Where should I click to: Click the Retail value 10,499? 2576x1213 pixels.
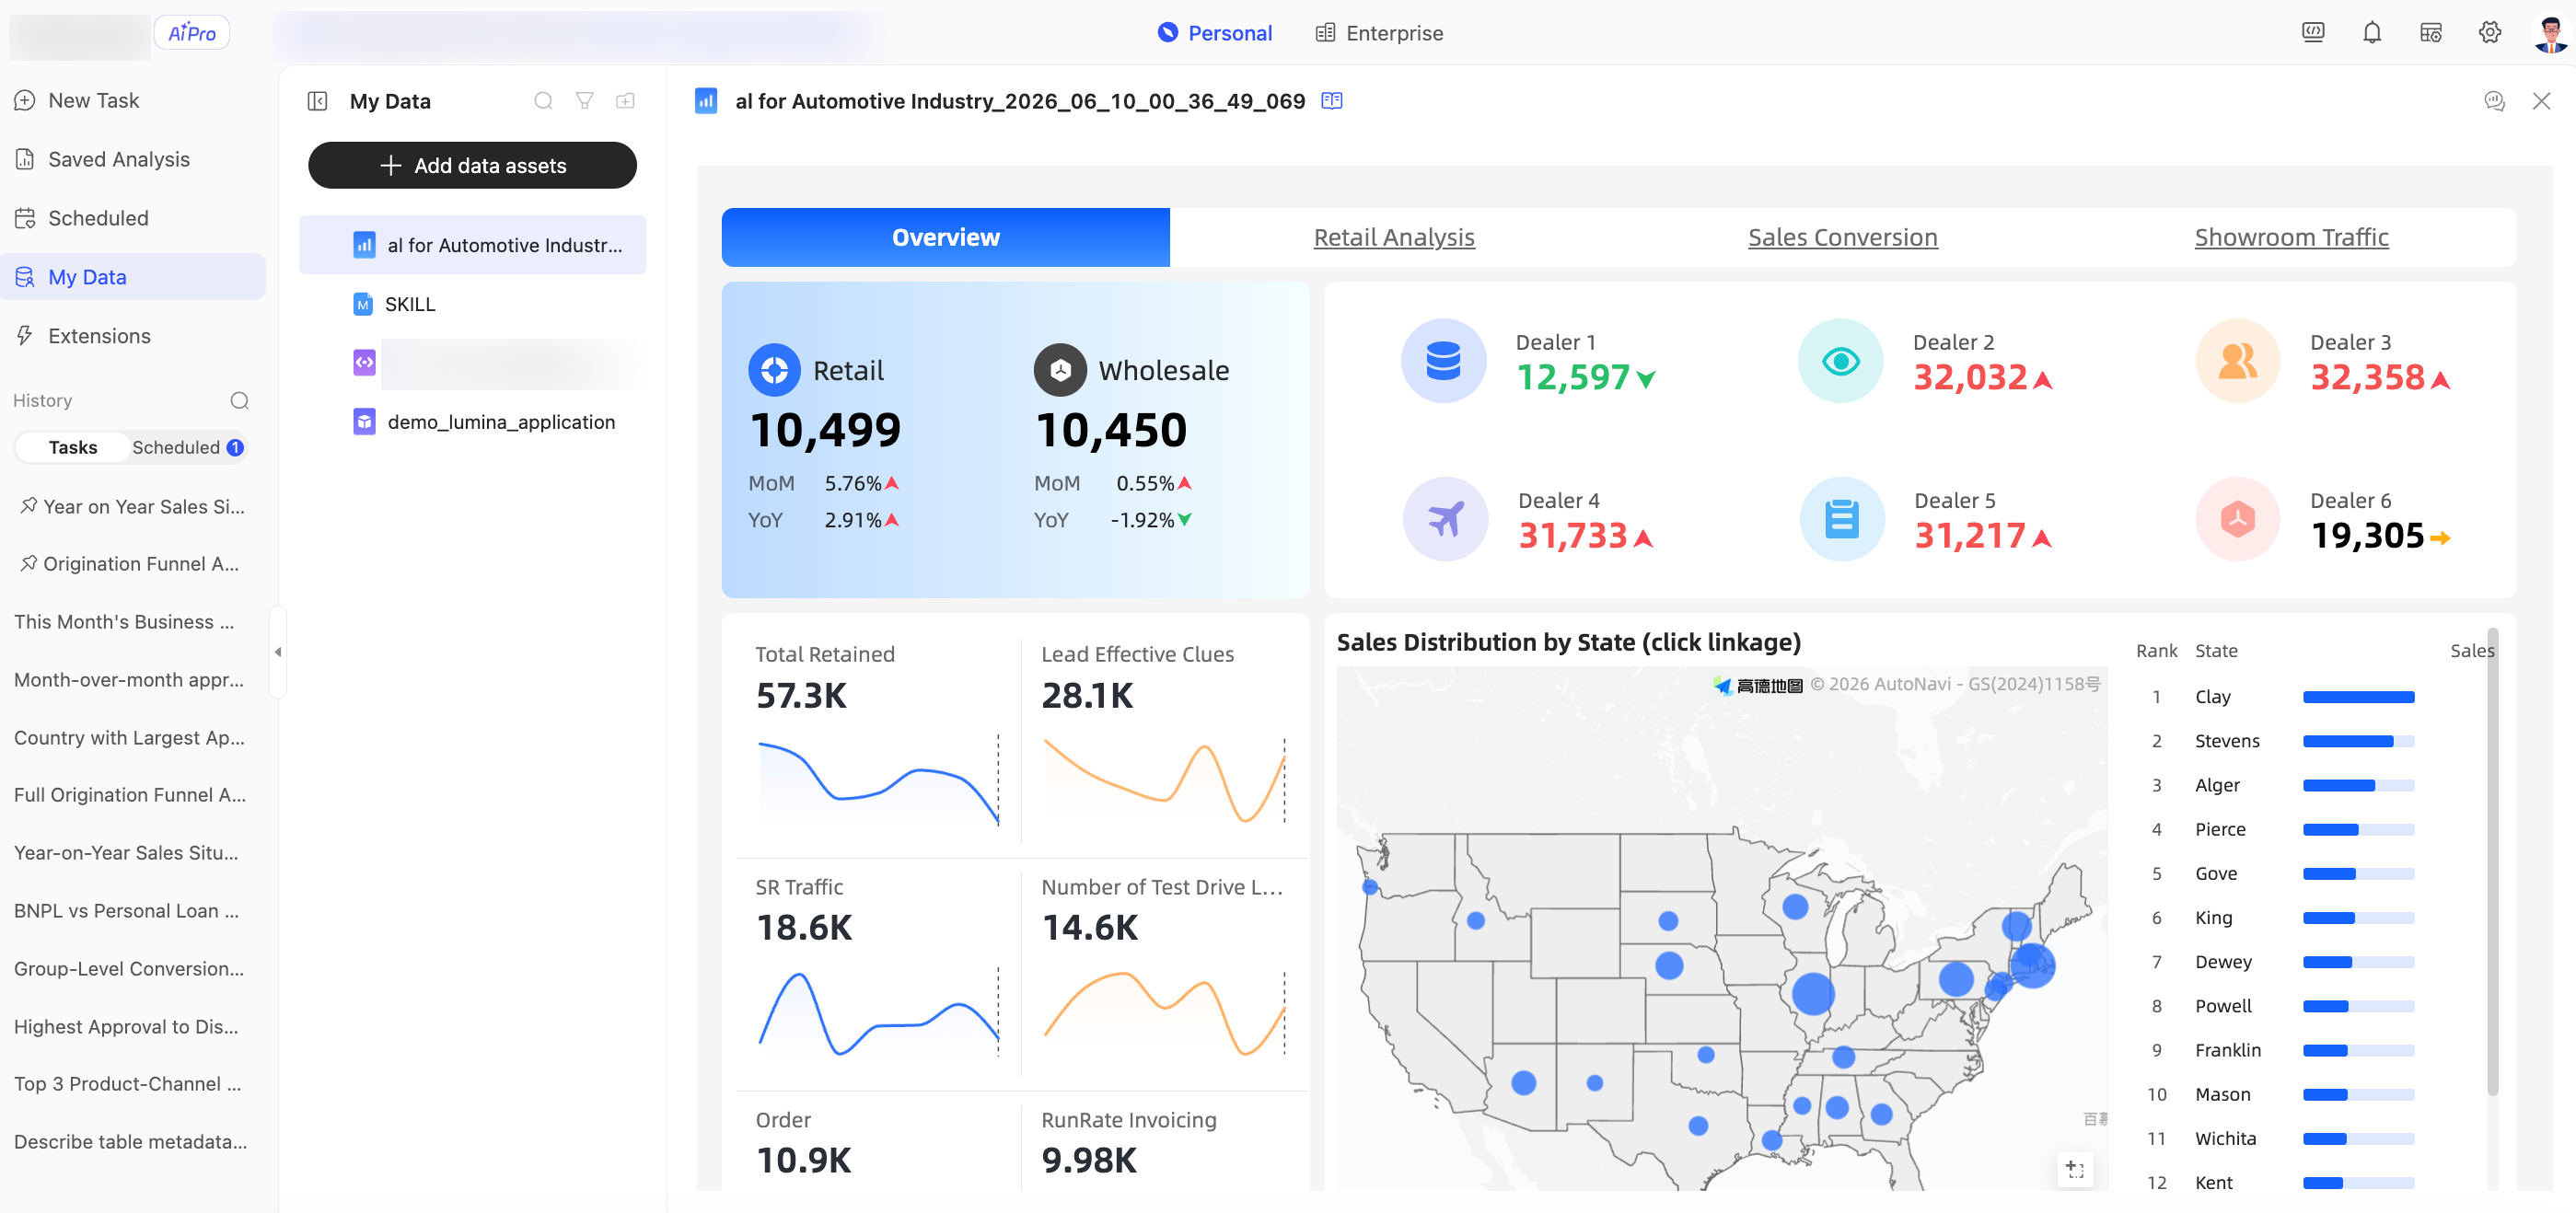[x=825, y=431]
